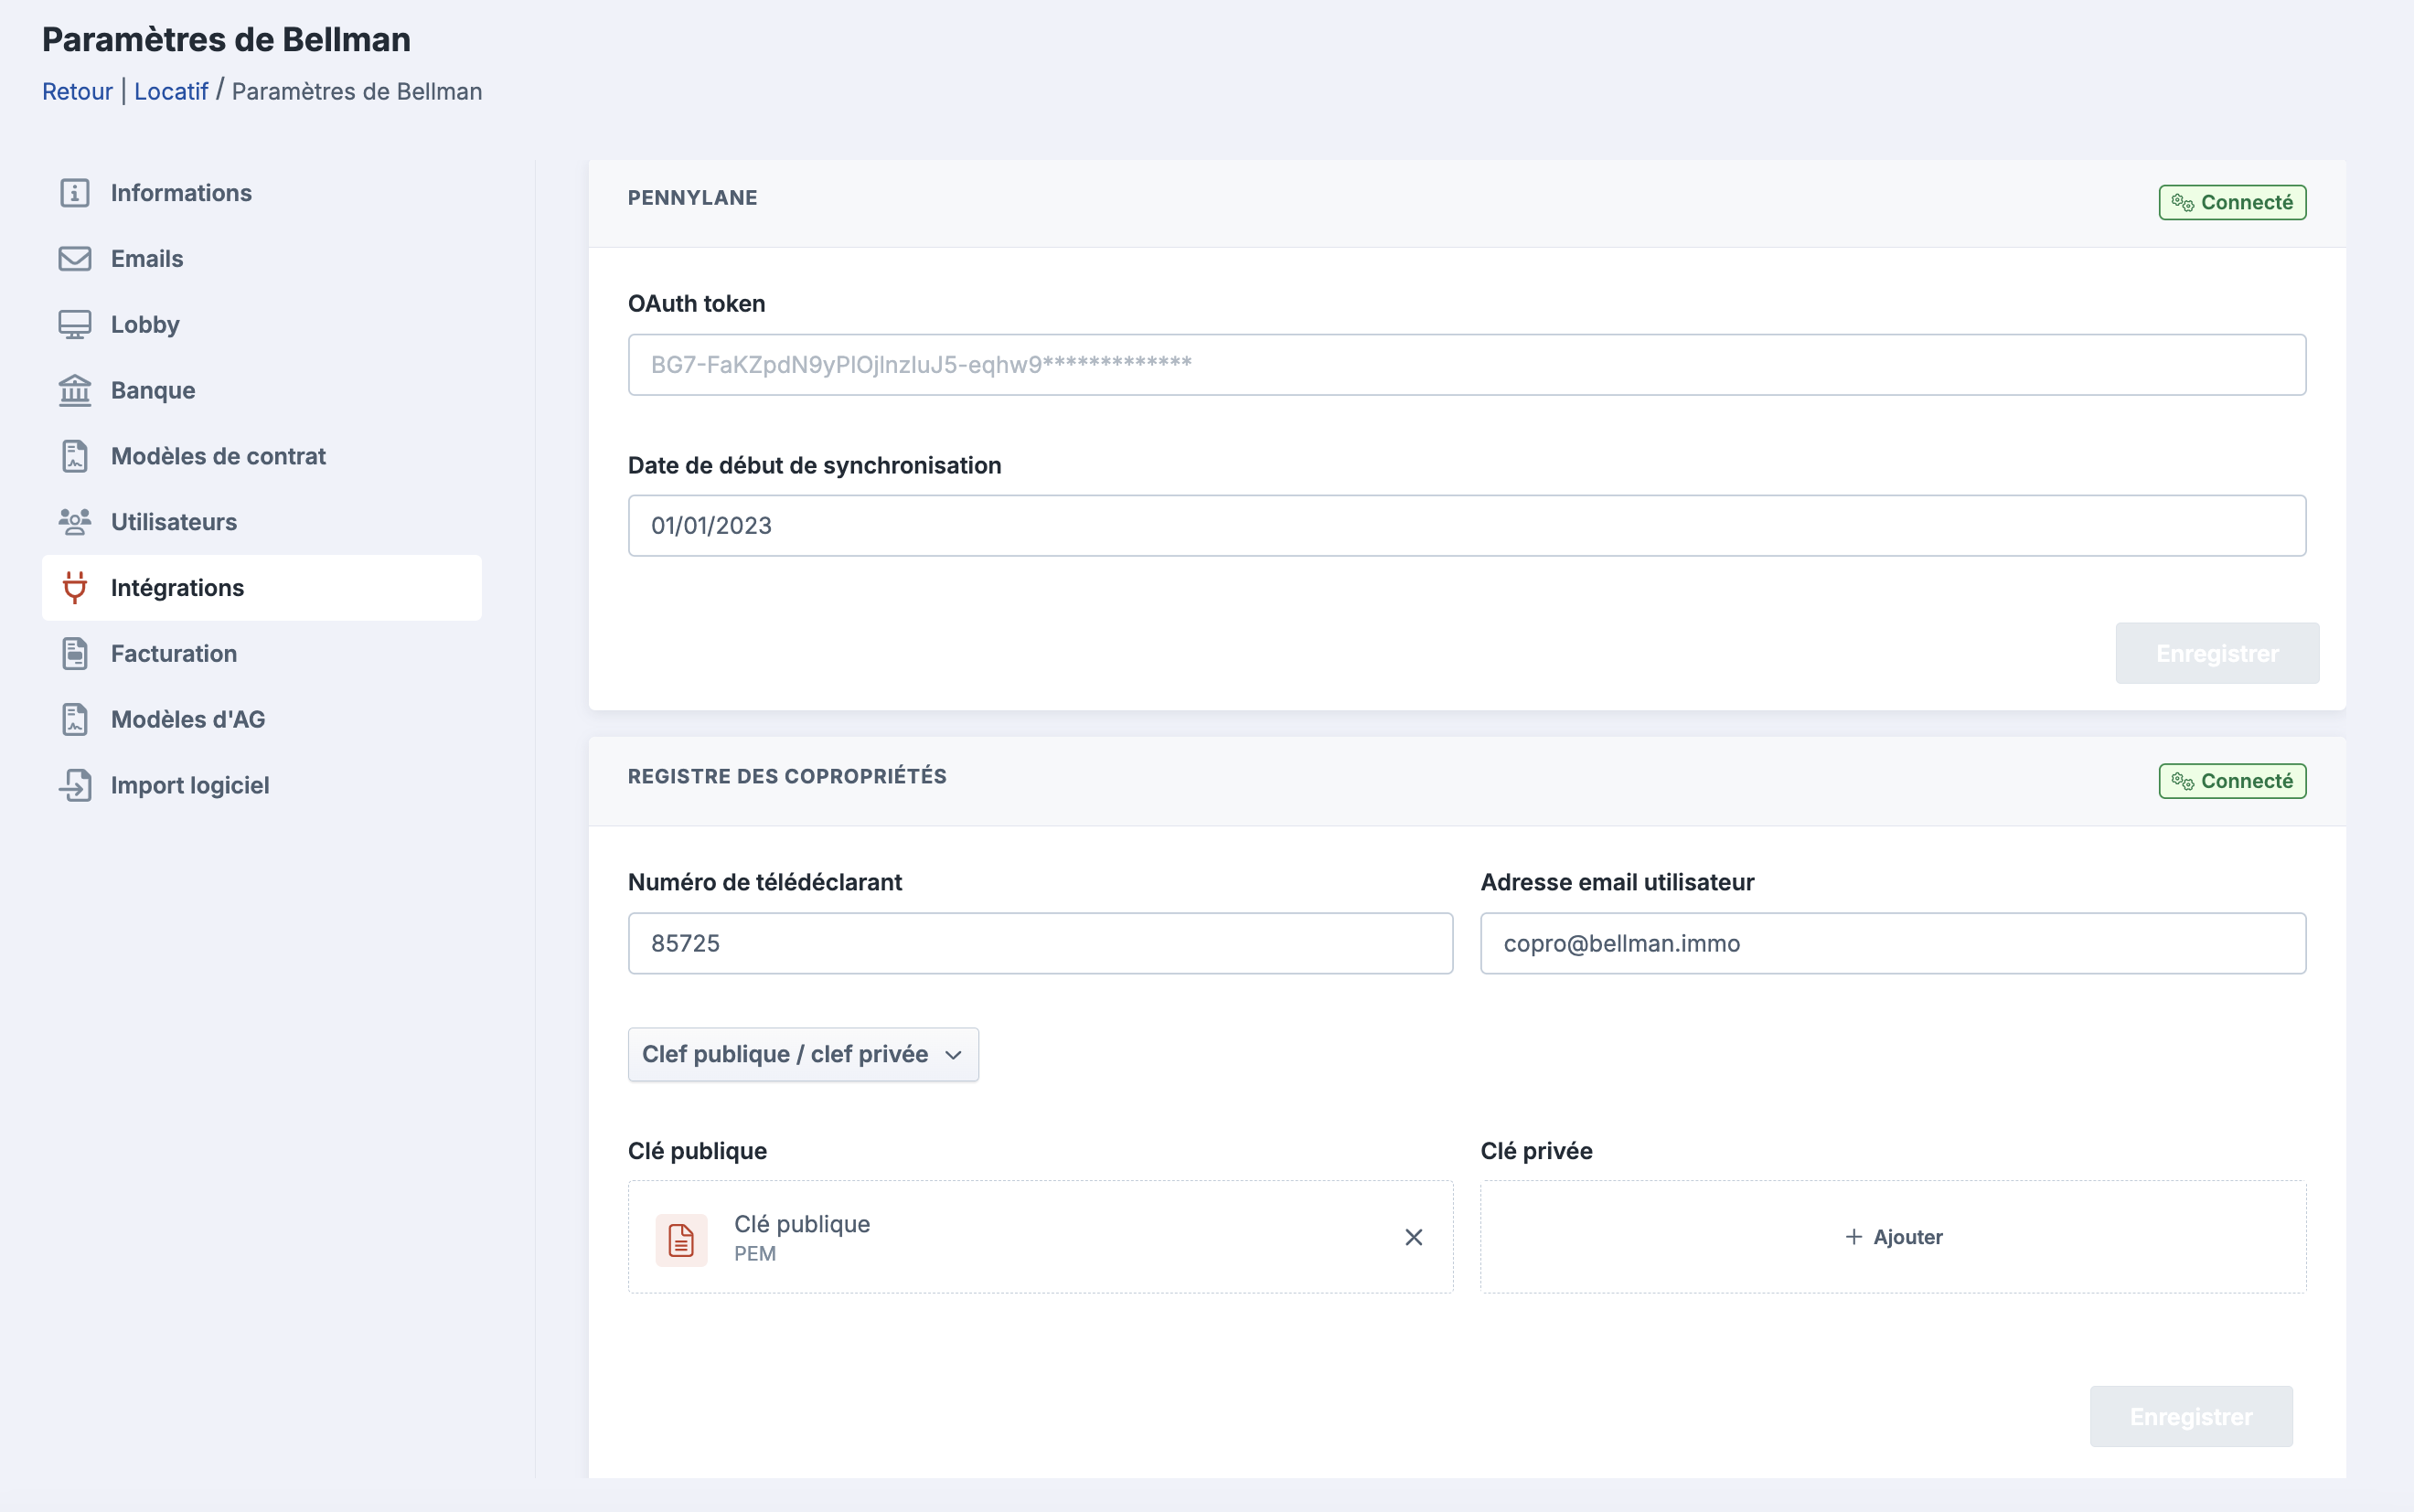Follow the Retour breadcrumb link
The height and width of the screenshot is (1512, 2414).
77,91
